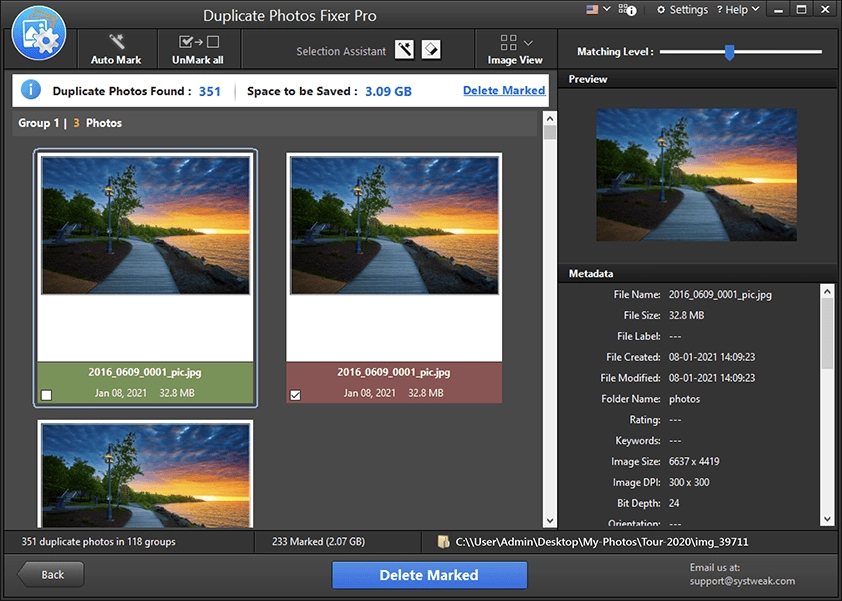Click the 2016_0609_0001_pic.jpg preview image
Viewport: 842px width, 601px height.
[x=696, y=174]
